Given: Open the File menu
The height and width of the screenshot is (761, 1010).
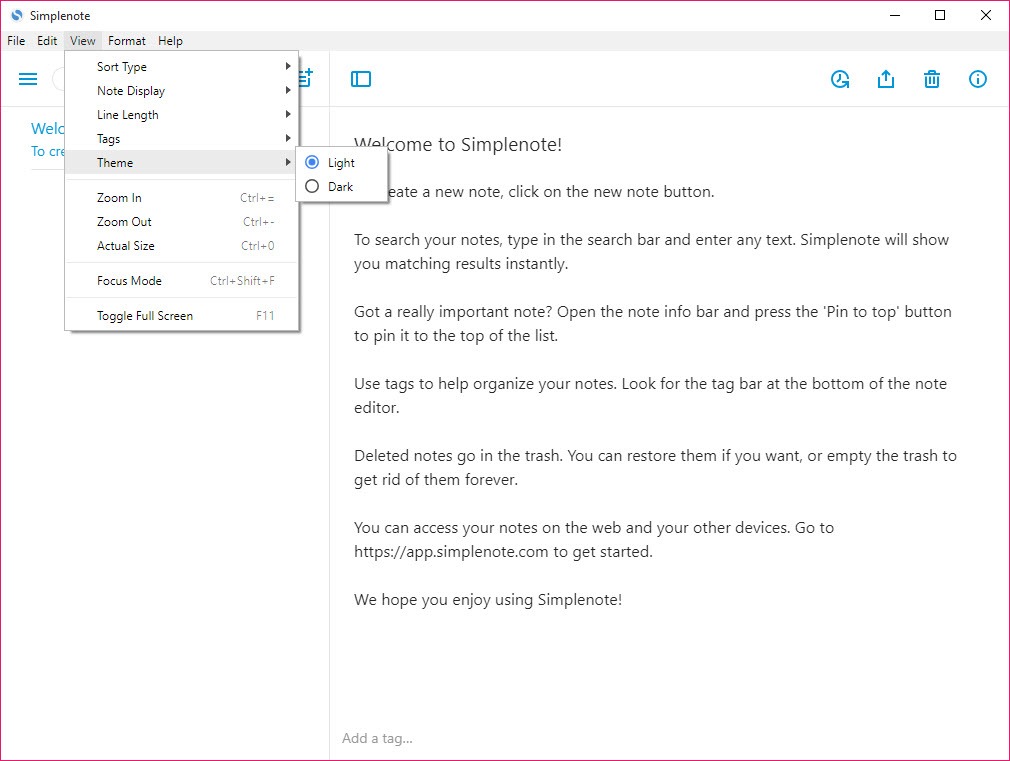Looking at the screenshot, I should click(16, 41).
